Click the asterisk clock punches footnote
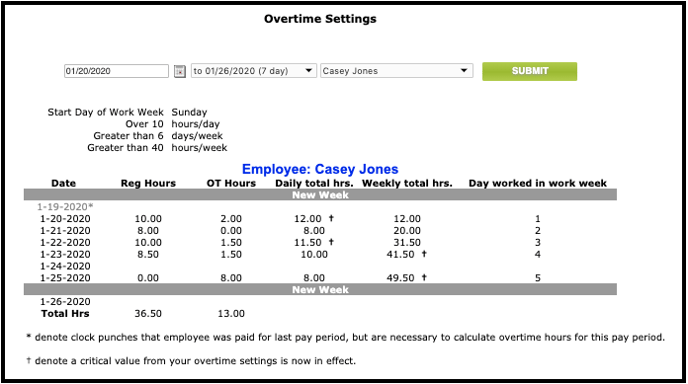 point(345,337)
